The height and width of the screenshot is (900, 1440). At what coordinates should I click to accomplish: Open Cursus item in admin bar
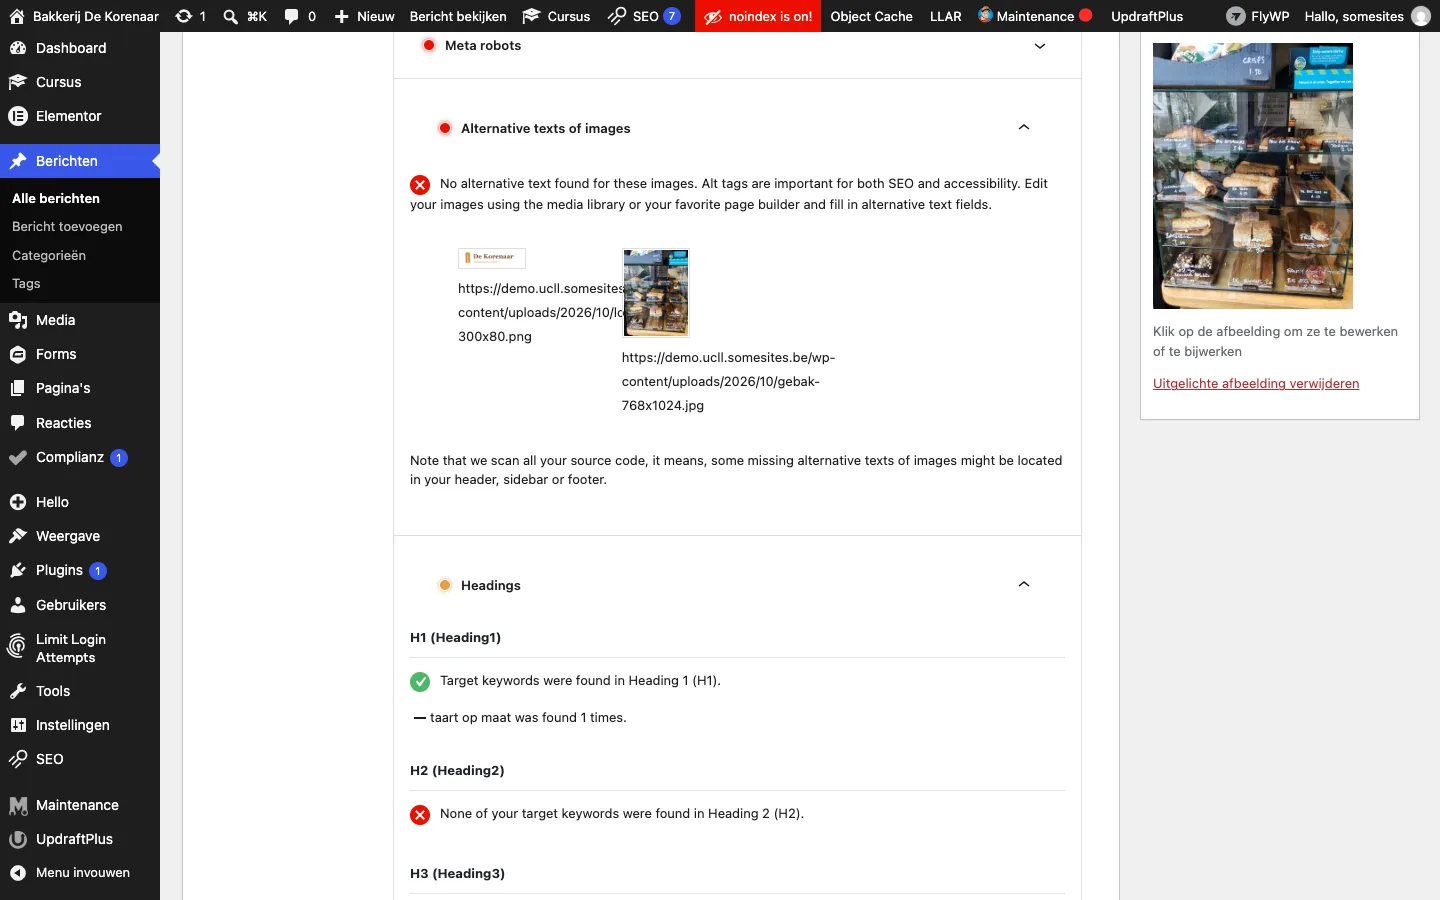tap(556, 16)
